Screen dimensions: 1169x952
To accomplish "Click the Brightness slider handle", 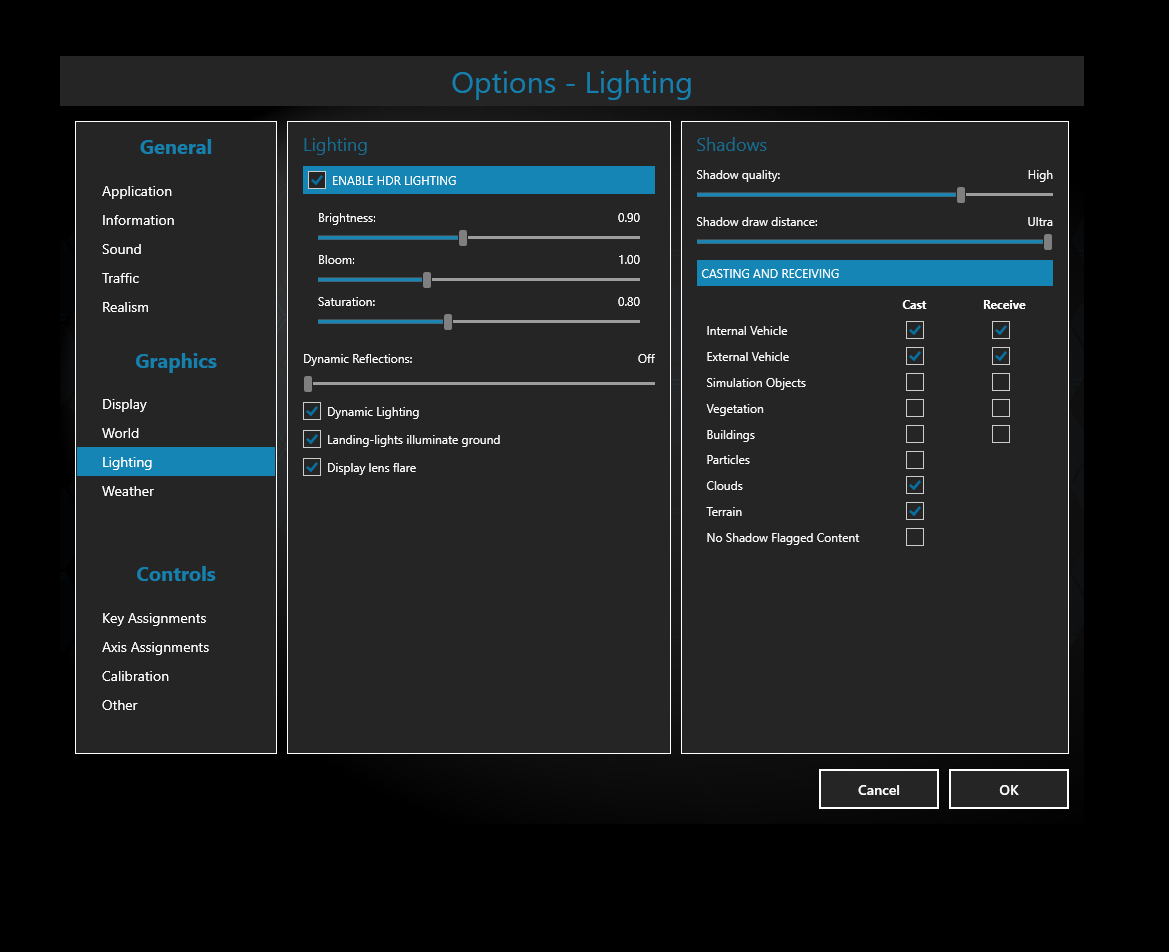I will (463, 238).
